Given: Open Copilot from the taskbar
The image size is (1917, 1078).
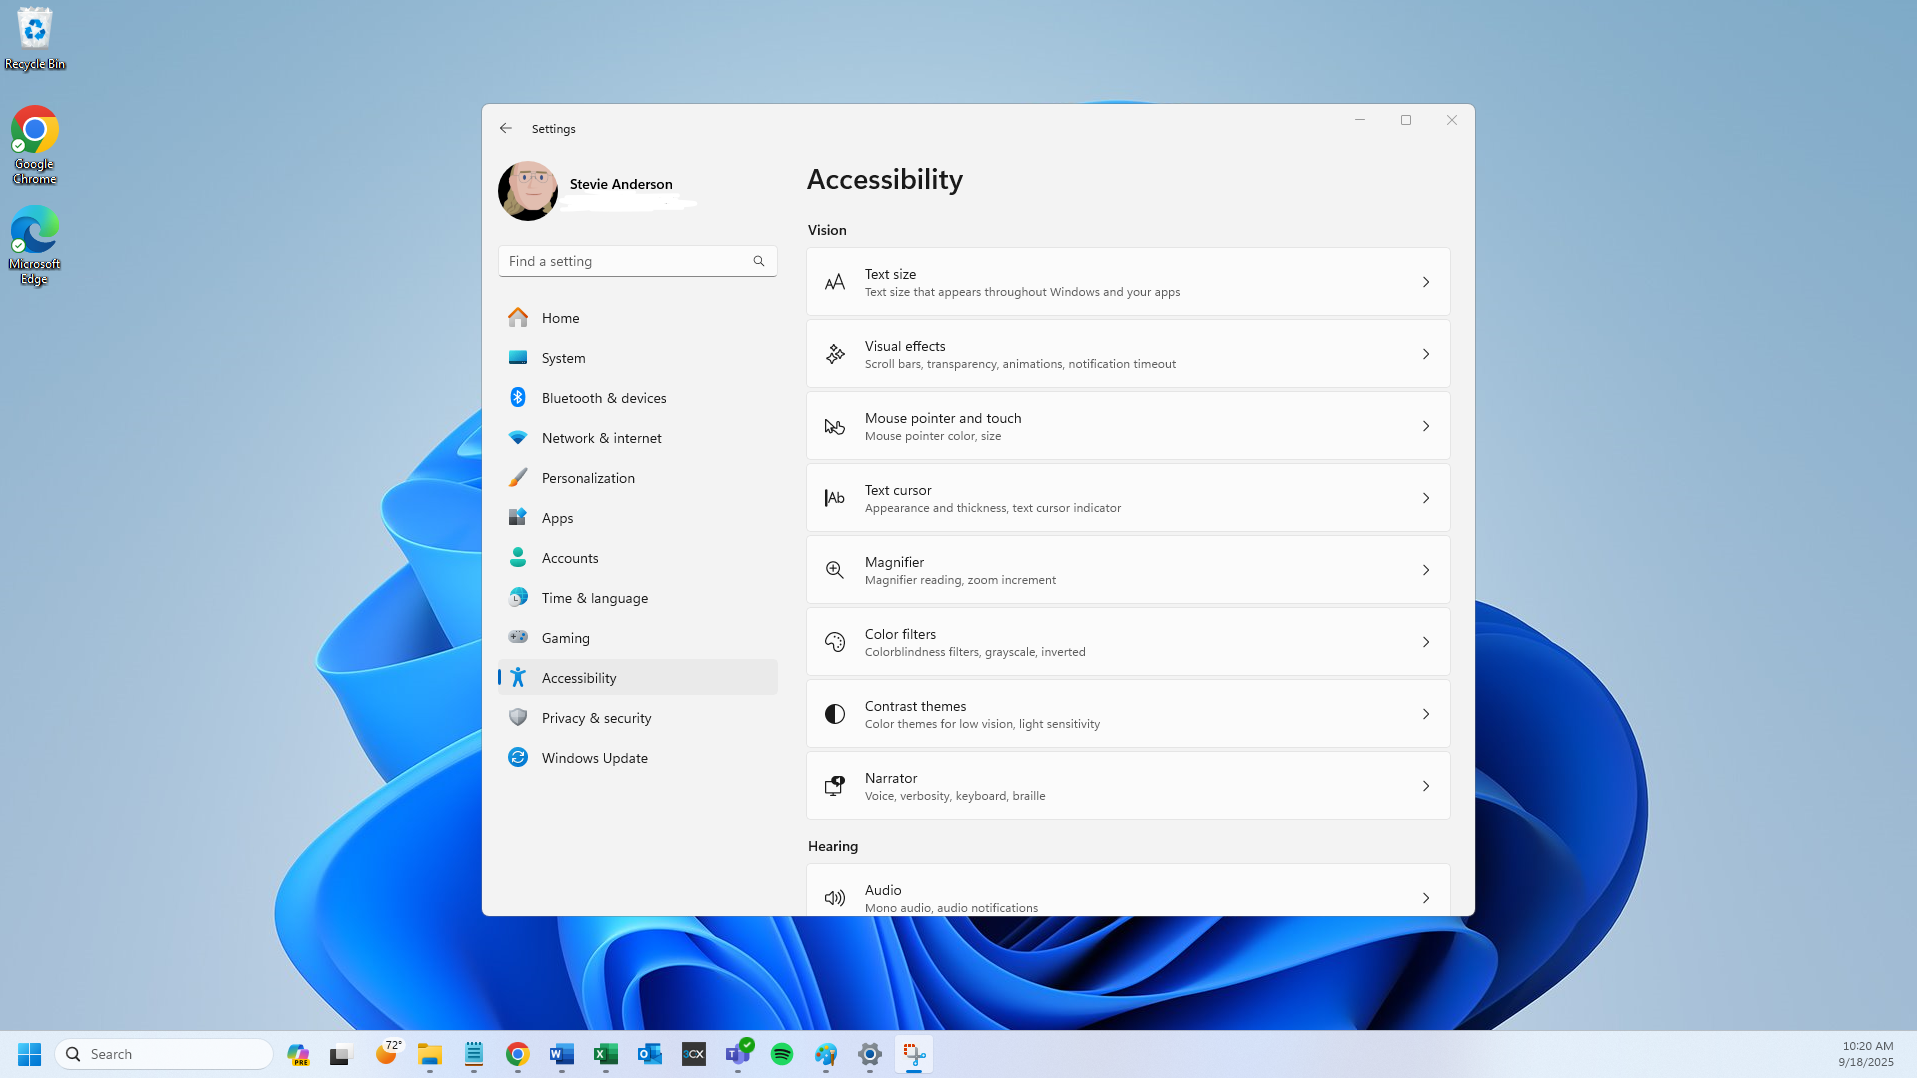Looking at the screenshot, I should pyautogui.click(x=298, y=1054).
